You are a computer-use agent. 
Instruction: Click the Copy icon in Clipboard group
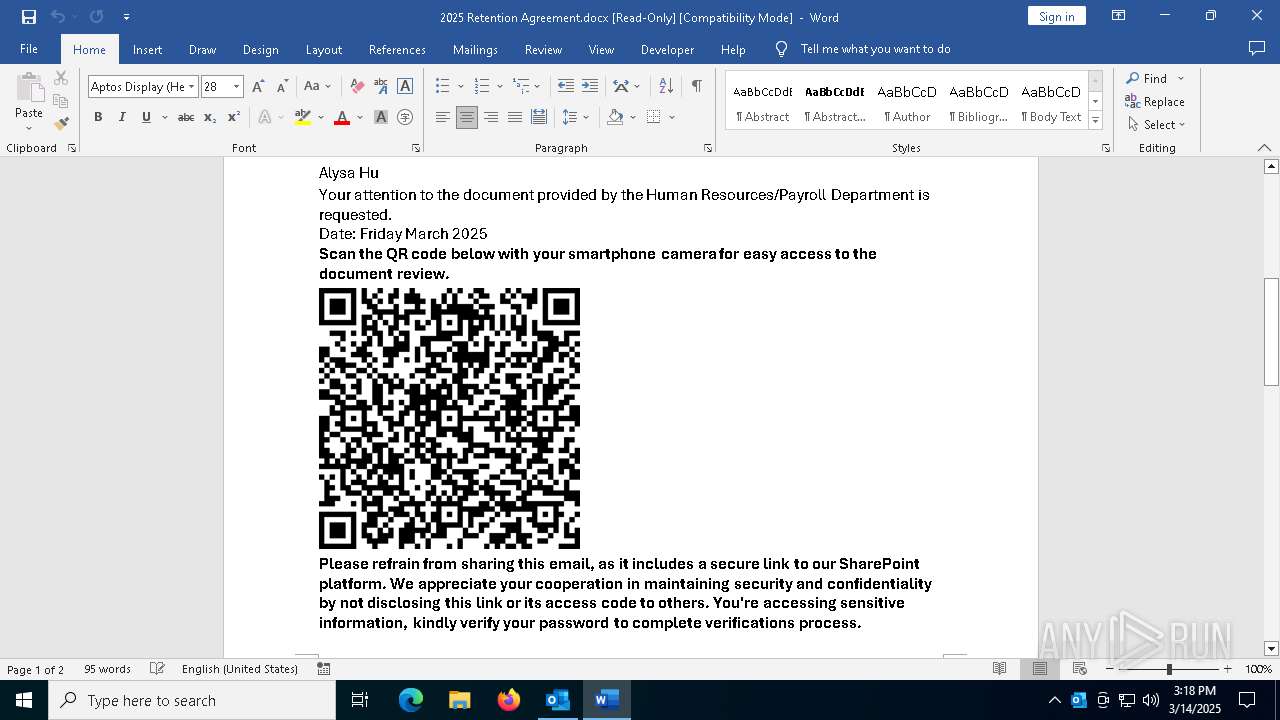[61, 101]
